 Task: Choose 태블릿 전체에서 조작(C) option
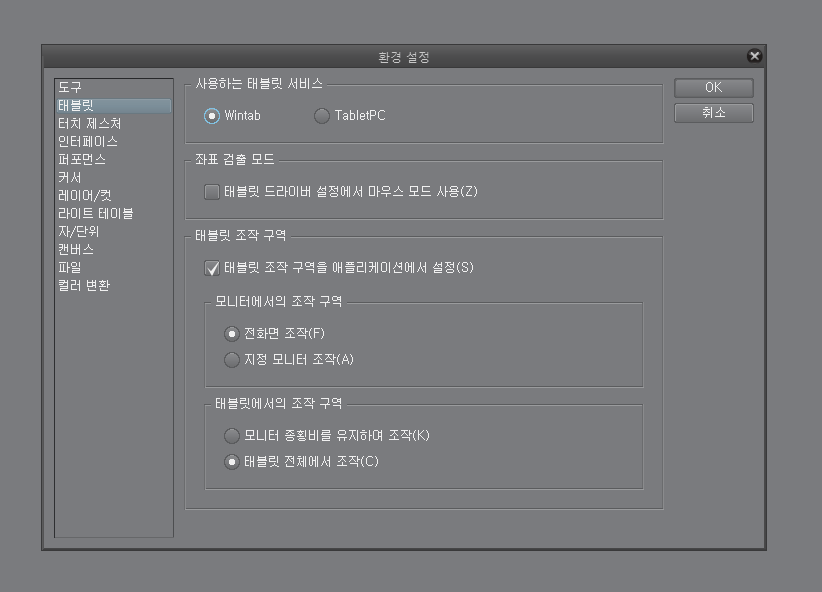click(232, 461)
